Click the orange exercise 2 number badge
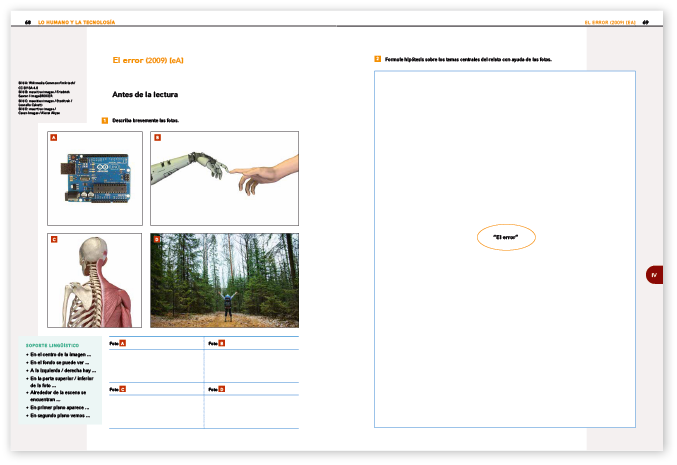Image resolution: width=677 pixels, height=465 pixels. (x=377, y=59)
